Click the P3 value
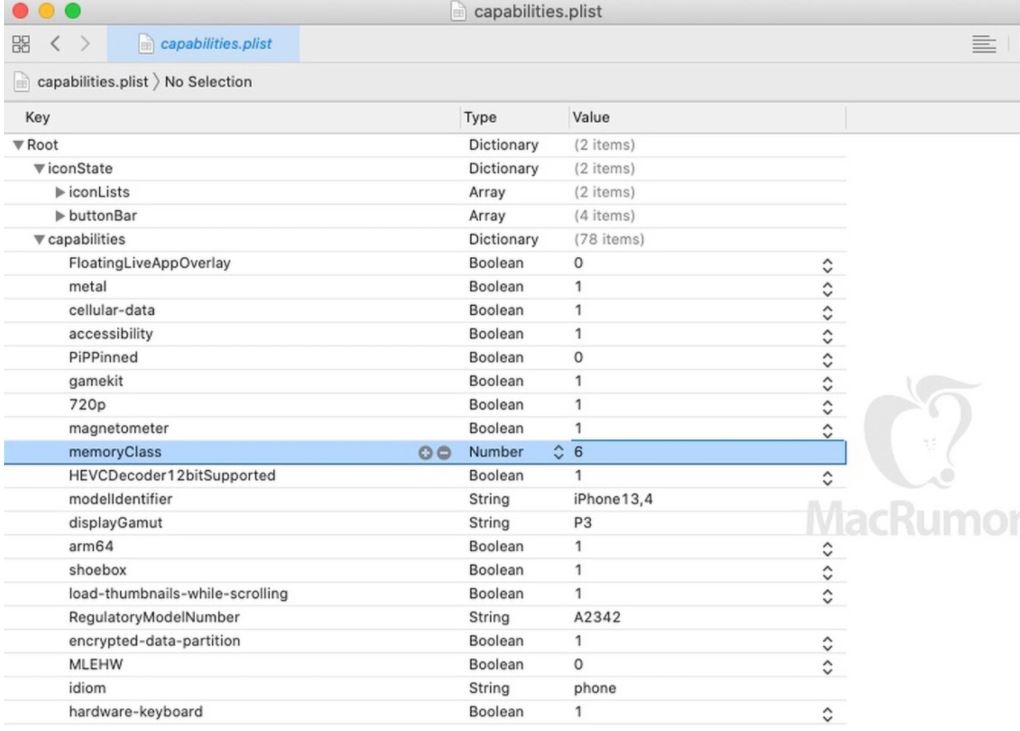This screenshot has width=1020, height=731. 583,523
